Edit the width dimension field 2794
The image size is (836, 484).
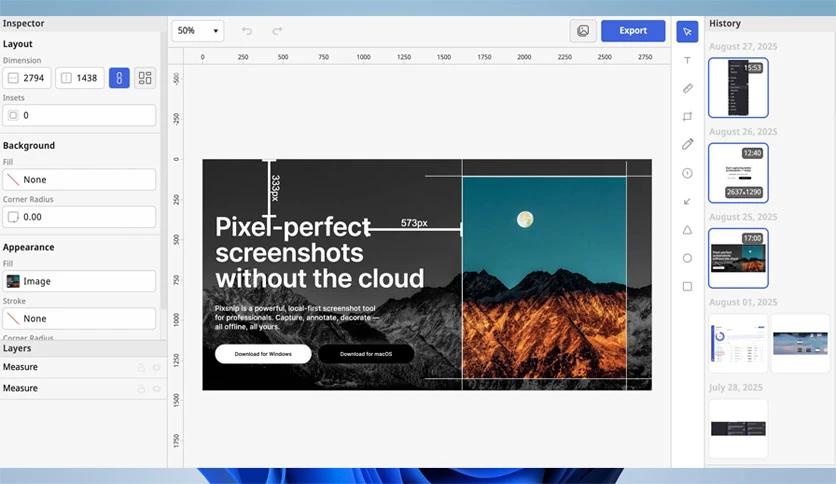click(x=27, y=78)
